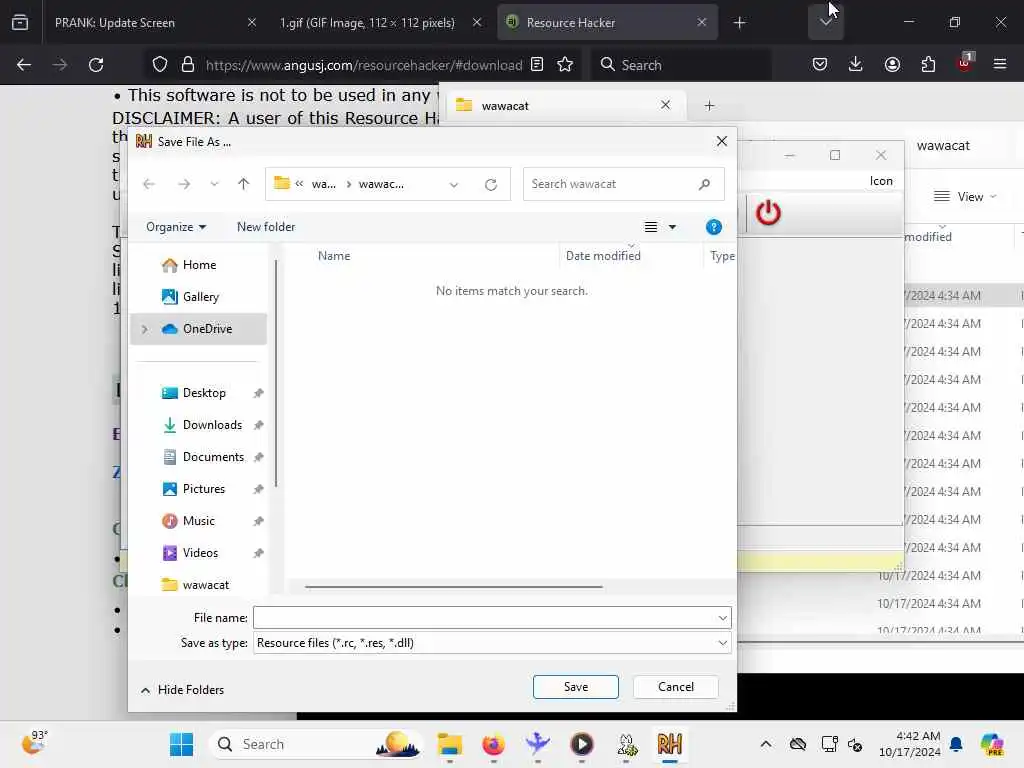Open the View menu in the wawacat Explorer window
The image size is (1024, 768).
pyautogui.click(x=965, y=197)
